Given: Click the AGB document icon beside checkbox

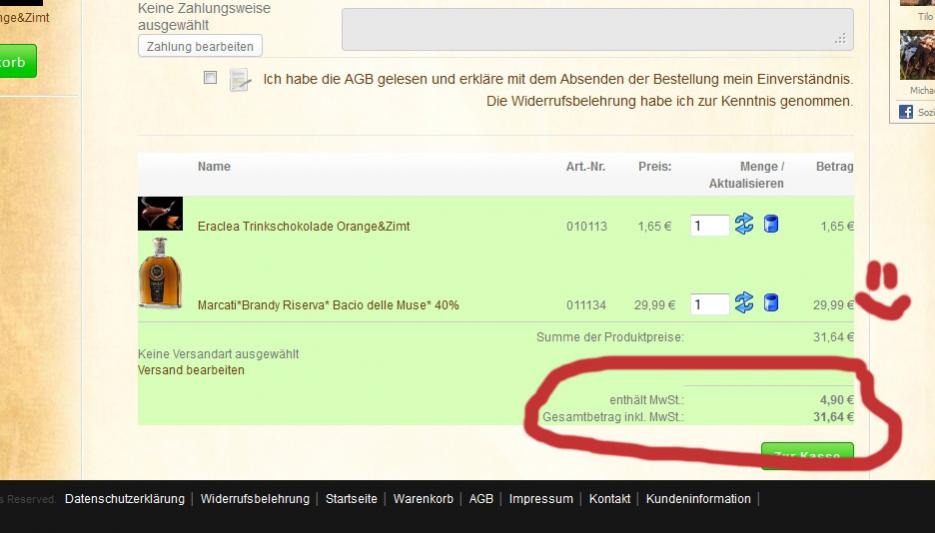Looking at the screenshot, I should (x=239, y=80).
